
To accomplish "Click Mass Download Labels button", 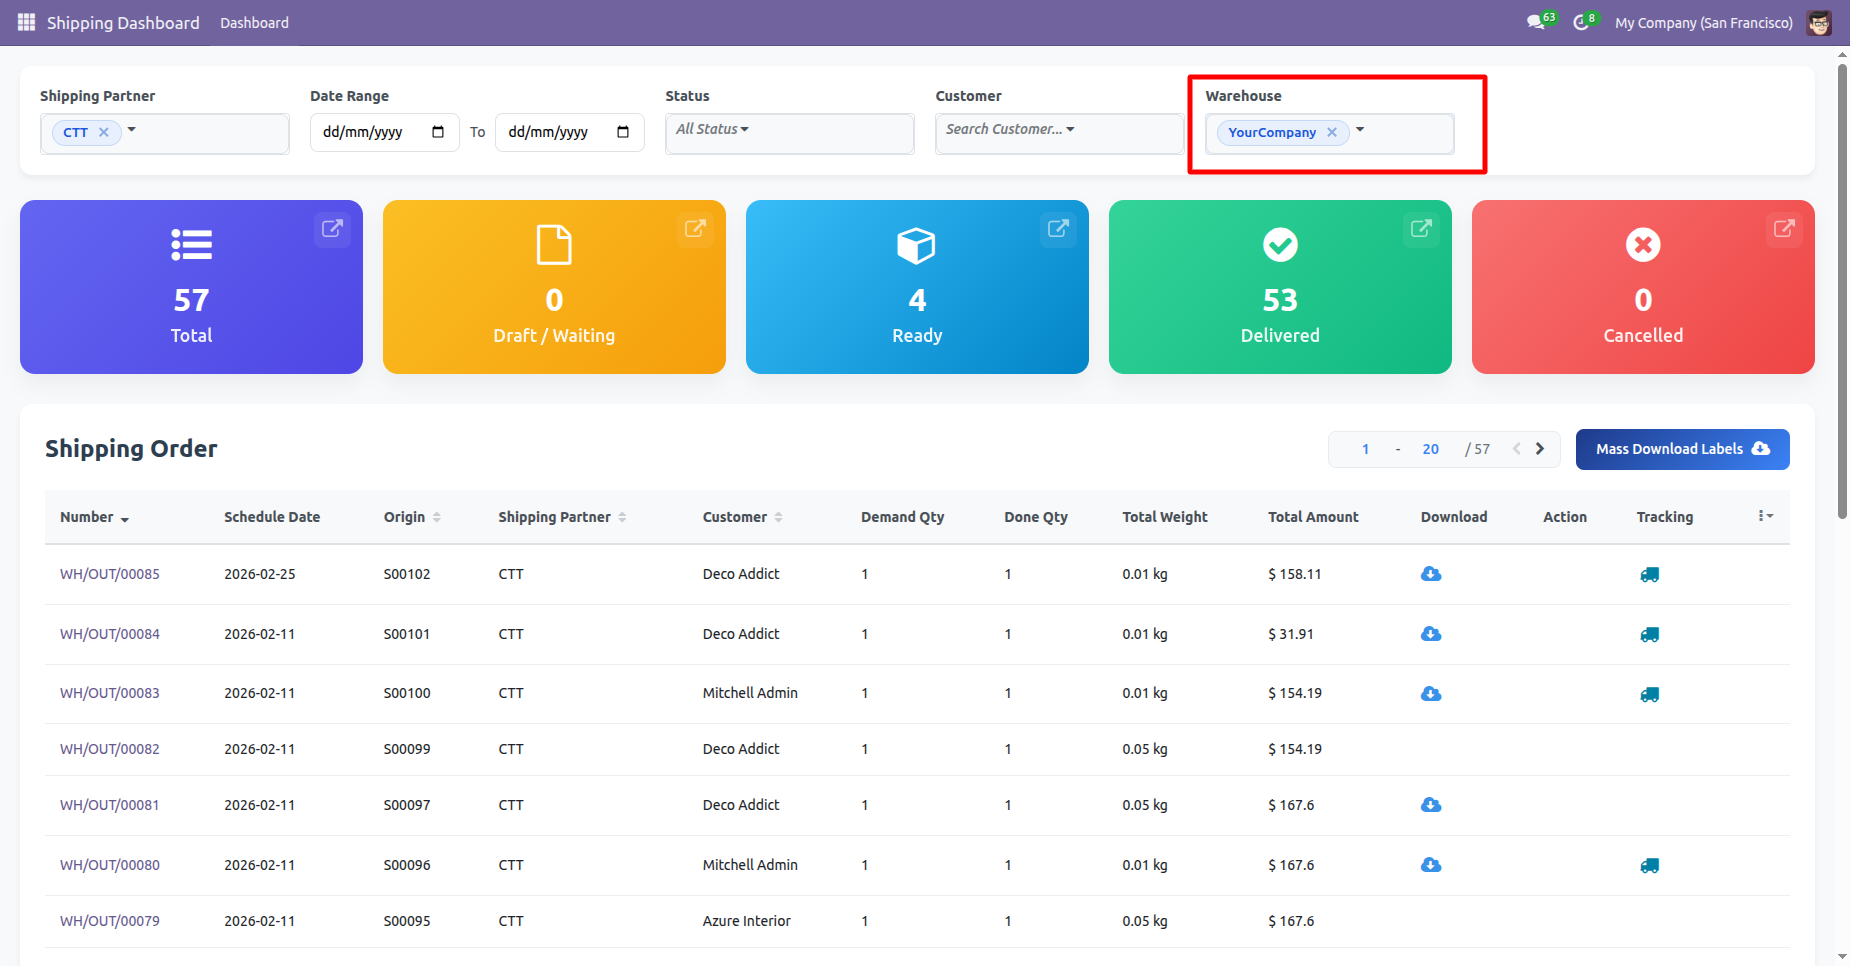I will click(x=1682, y=449).
